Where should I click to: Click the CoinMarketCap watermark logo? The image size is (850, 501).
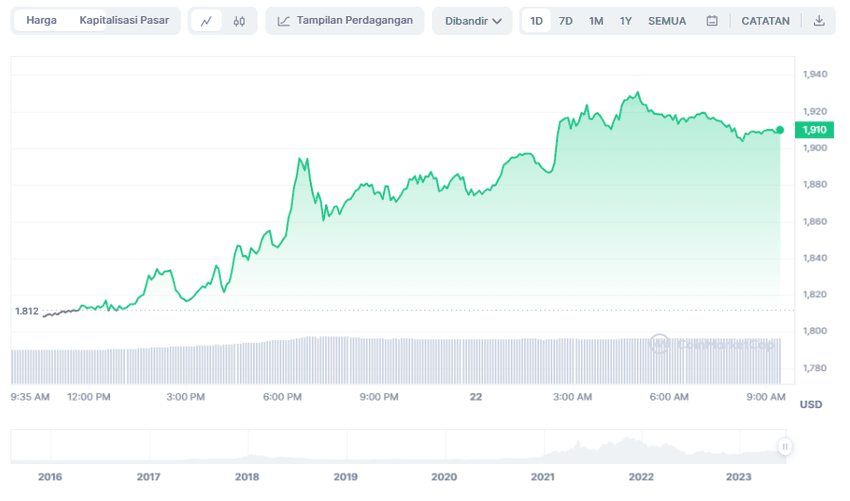coord(659,343)
